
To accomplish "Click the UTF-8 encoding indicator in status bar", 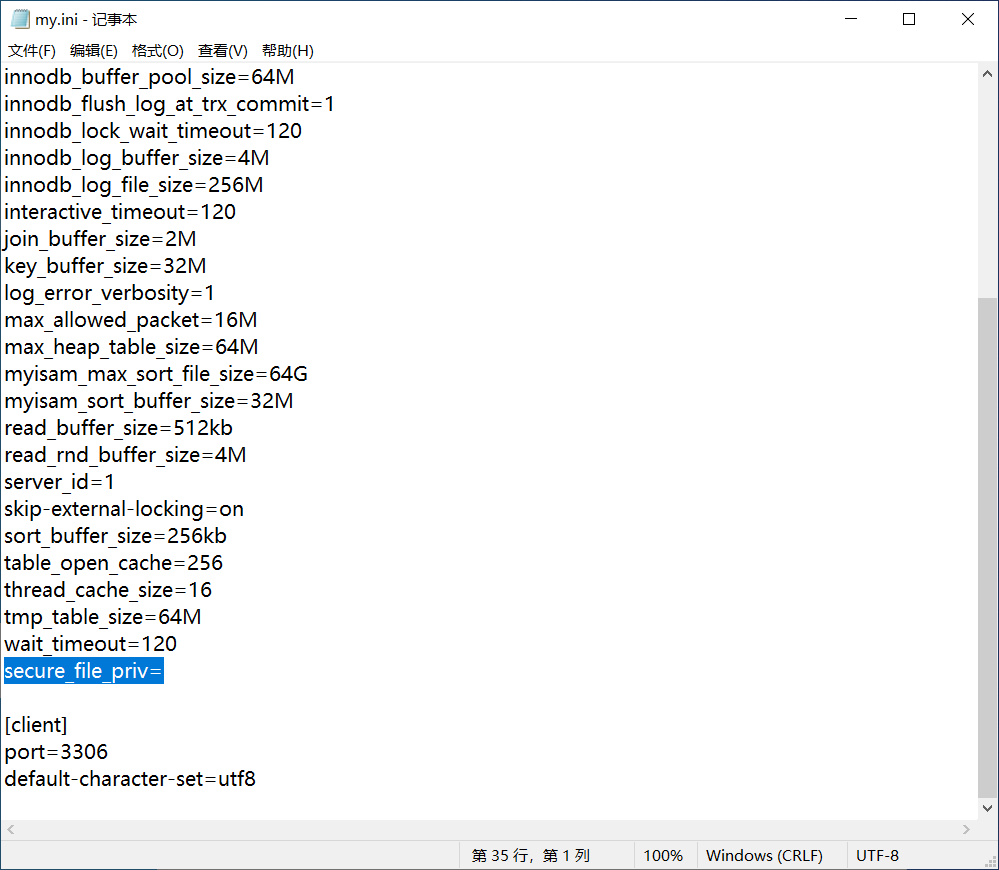I will 877,856.
